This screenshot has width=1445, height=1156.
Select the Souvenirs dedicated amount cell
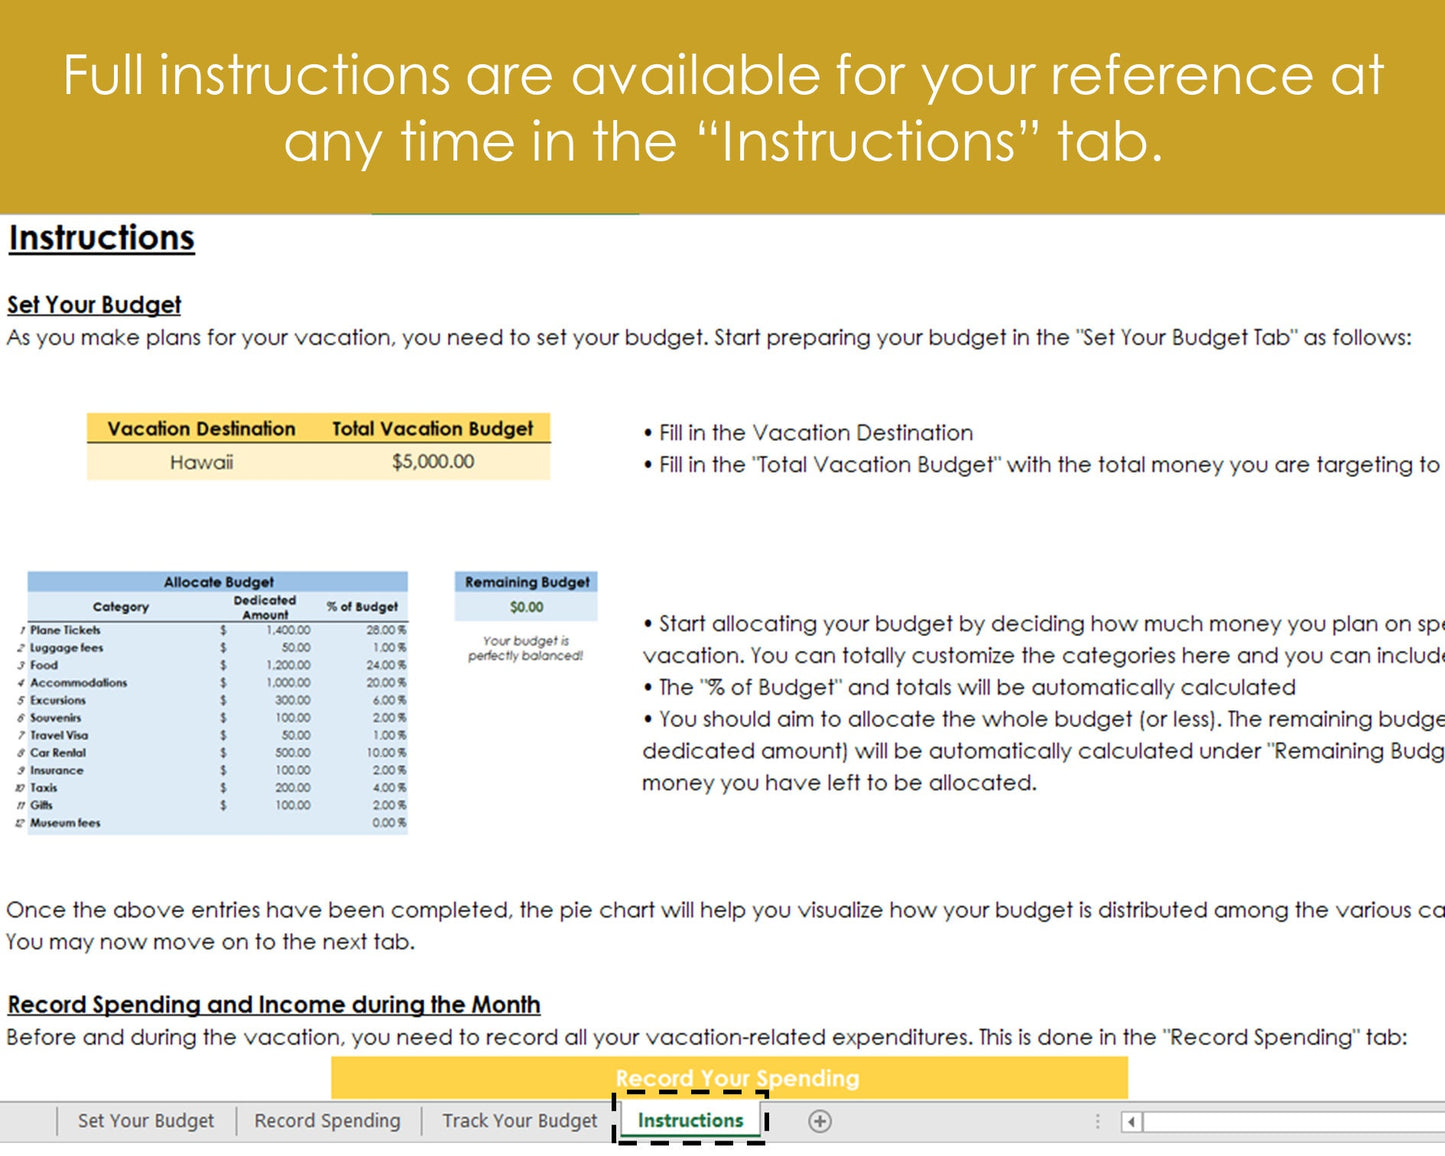[x=294, y=717]
